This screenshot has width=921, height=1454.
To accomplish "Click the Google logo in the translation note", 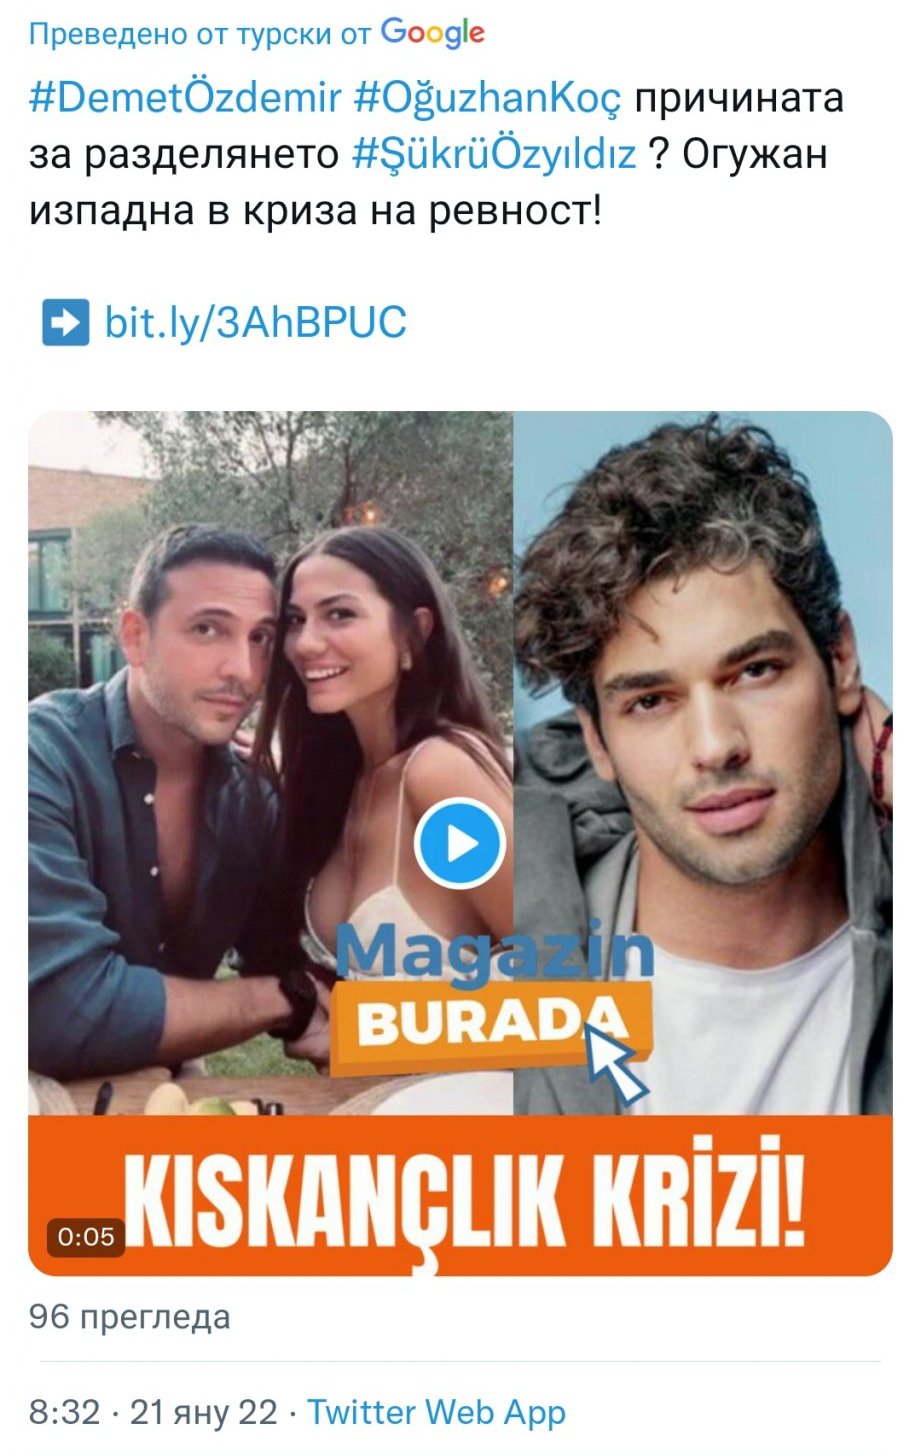I will (433, 33).
